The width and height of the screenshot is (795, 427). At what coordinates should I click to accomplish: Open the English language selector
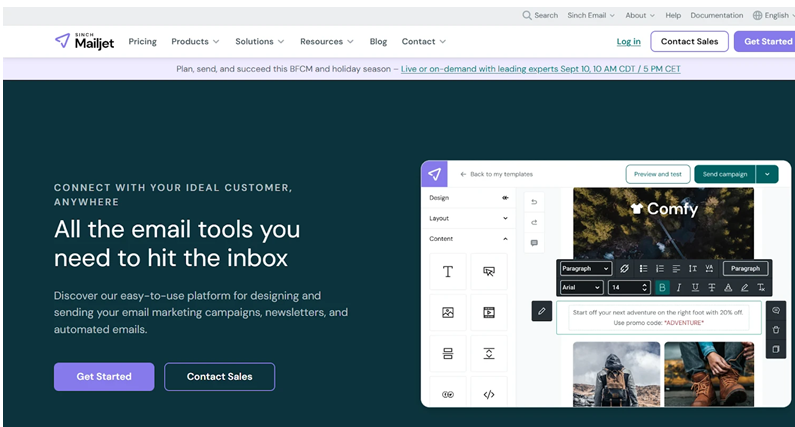tap(771, 15)
